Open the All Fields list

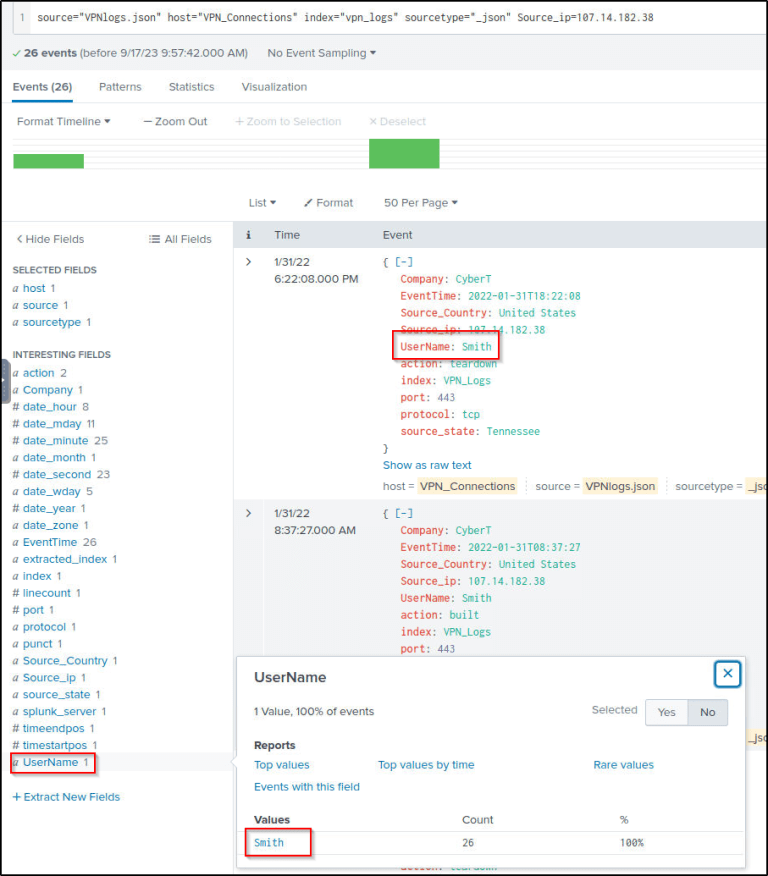click(x=180, y=239)
